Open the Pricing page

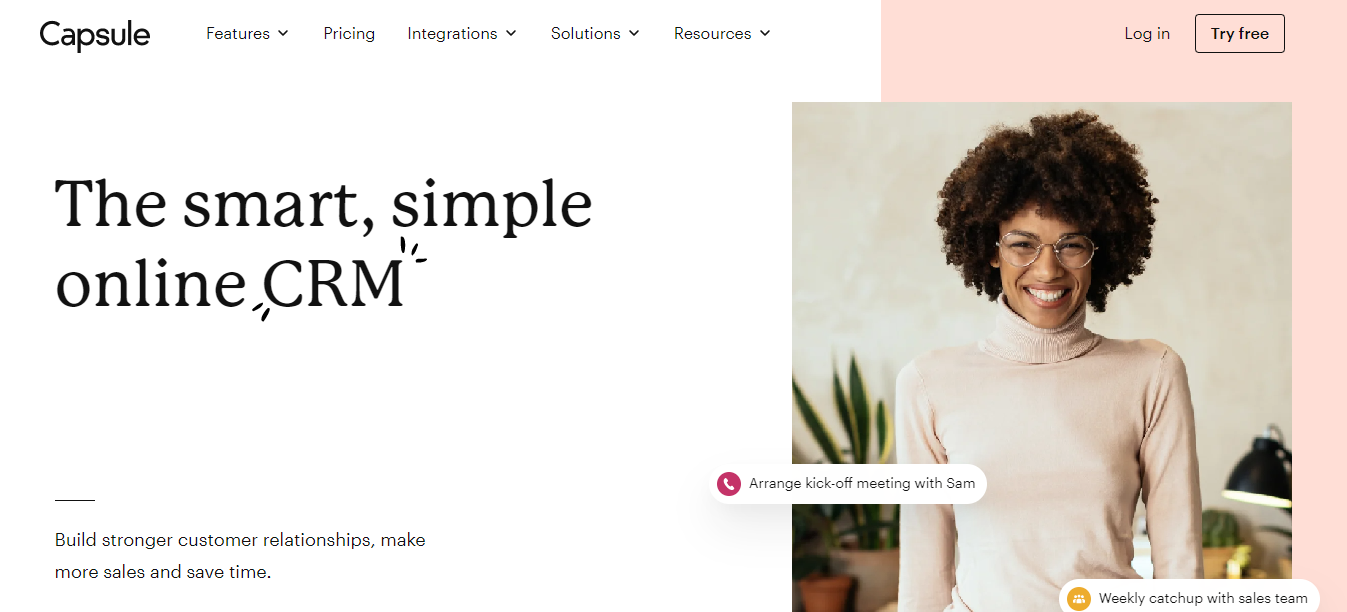pyautogui.click(x=349, y=33)
